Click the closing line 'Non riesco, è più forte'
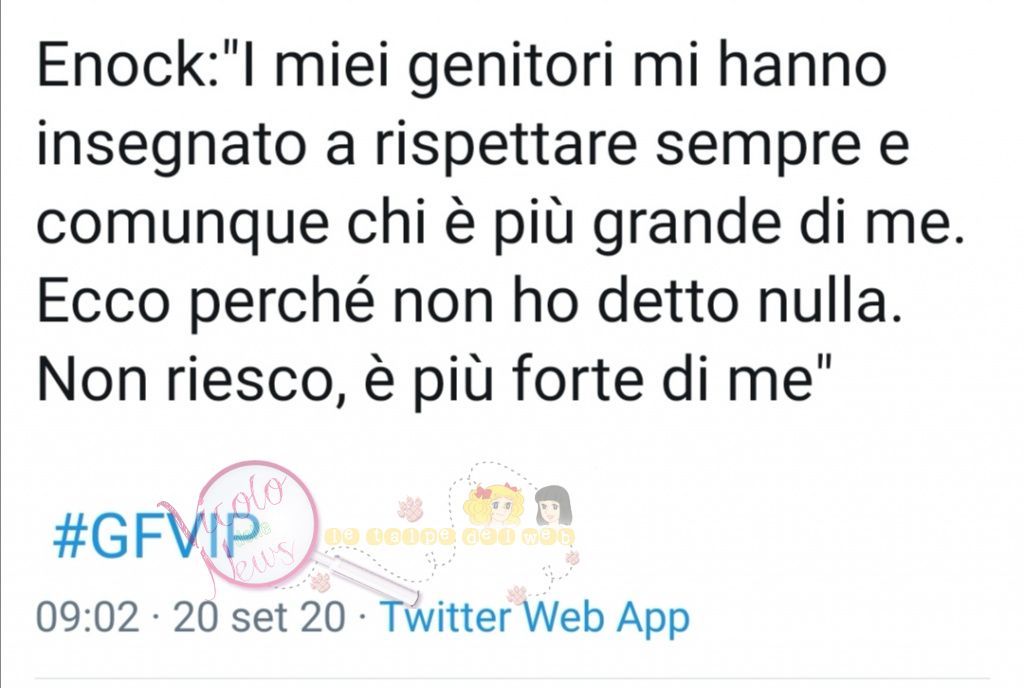This screenshot has width=1024, height=688. tap(435, 381)
